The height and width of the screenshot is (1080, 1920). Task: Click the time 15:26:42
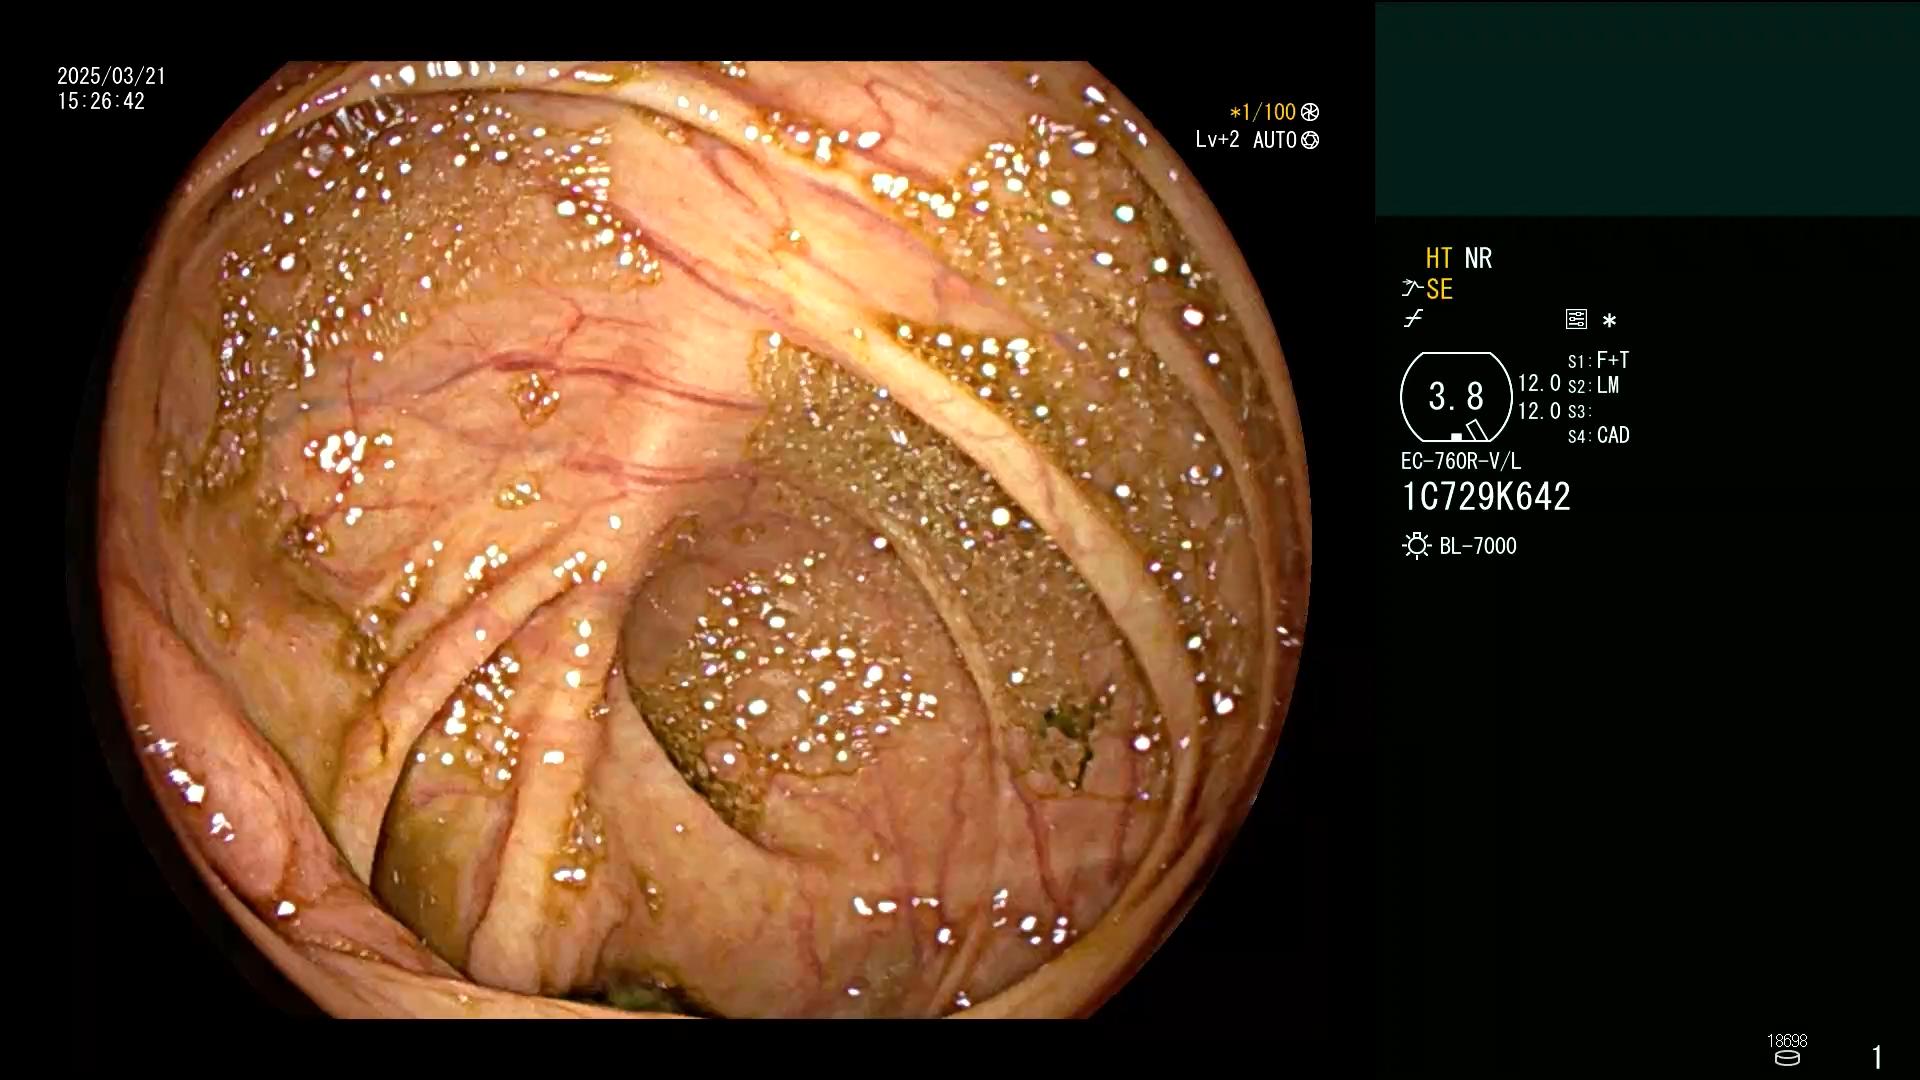pyautogui.click(x=101, y=102)
